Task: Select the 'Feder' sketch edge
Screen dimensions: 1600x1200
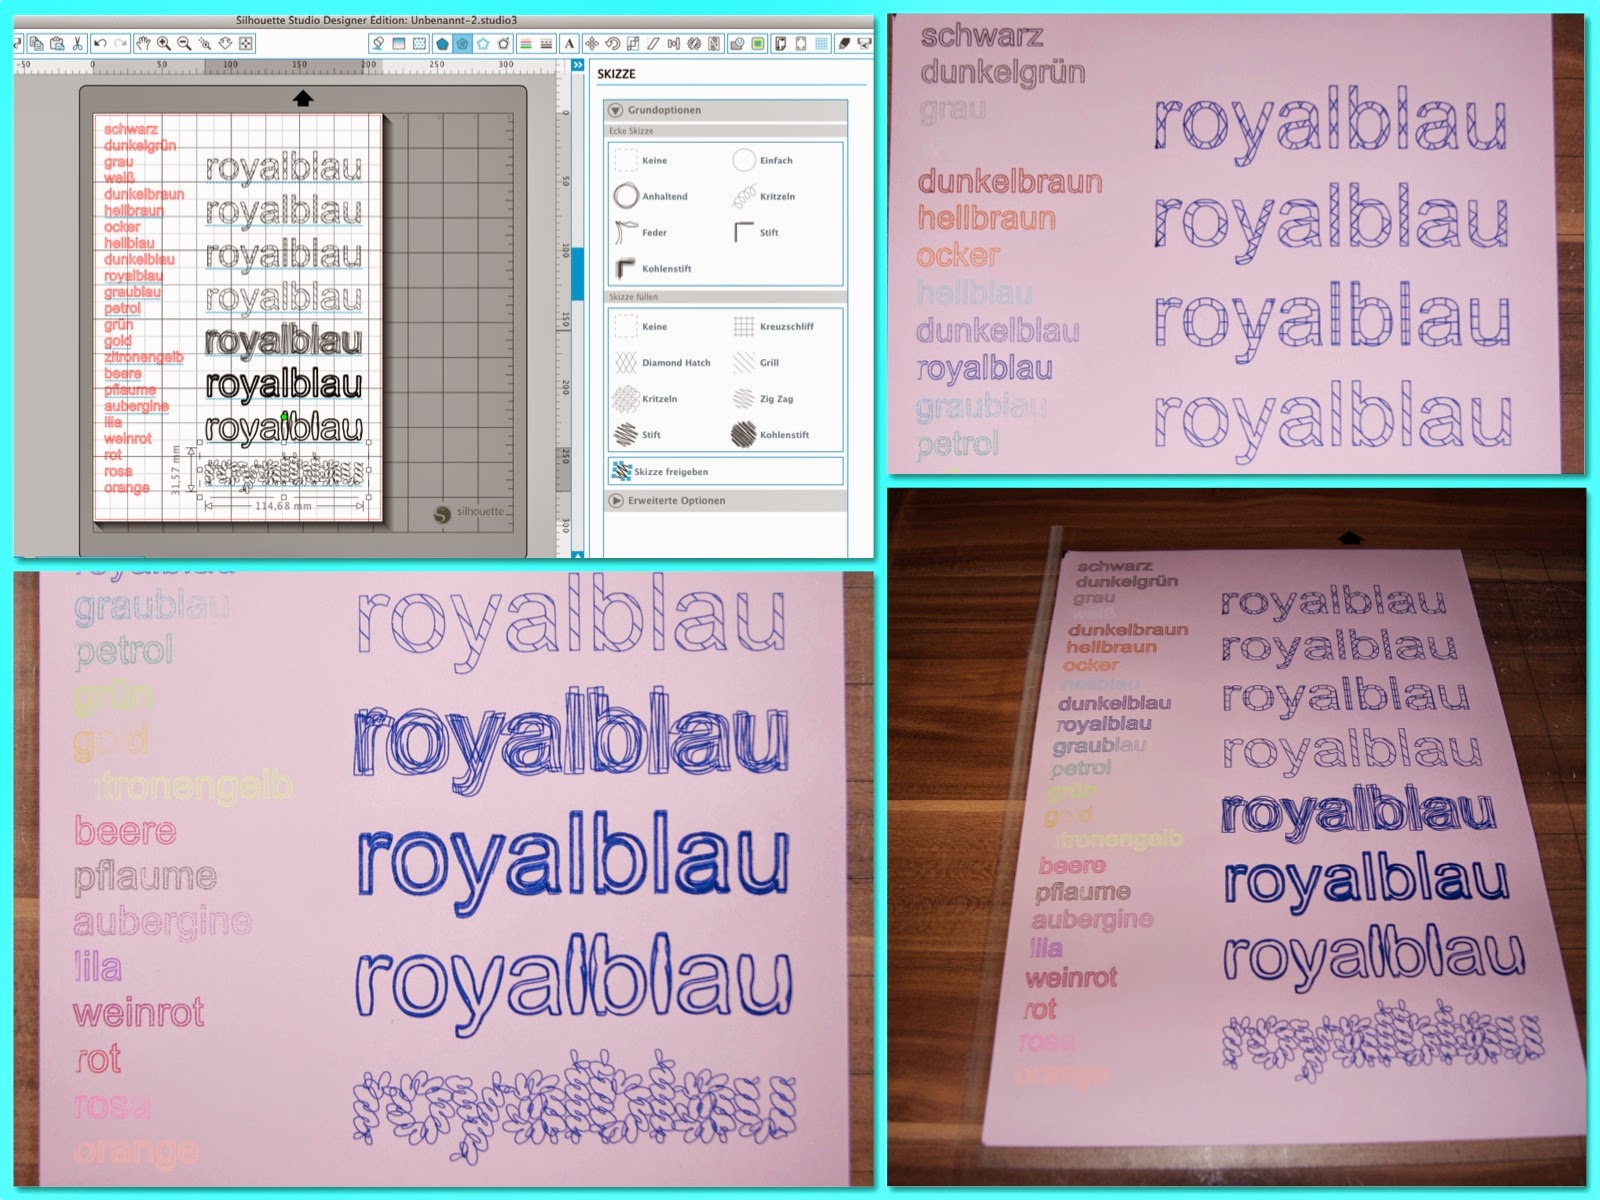Action: [x=641, y=232]
